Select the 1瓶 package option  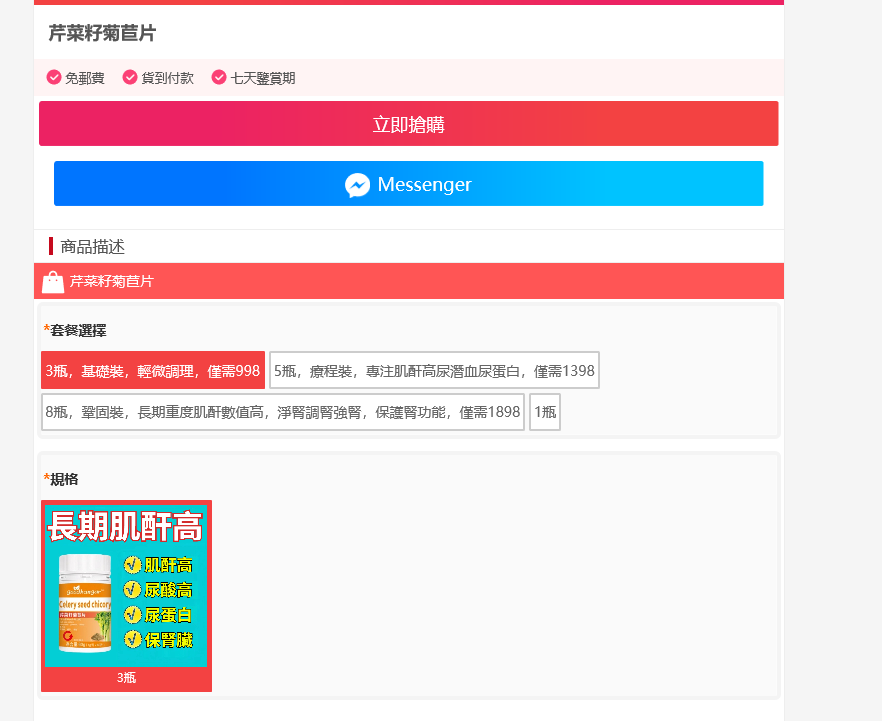(544, 412)
